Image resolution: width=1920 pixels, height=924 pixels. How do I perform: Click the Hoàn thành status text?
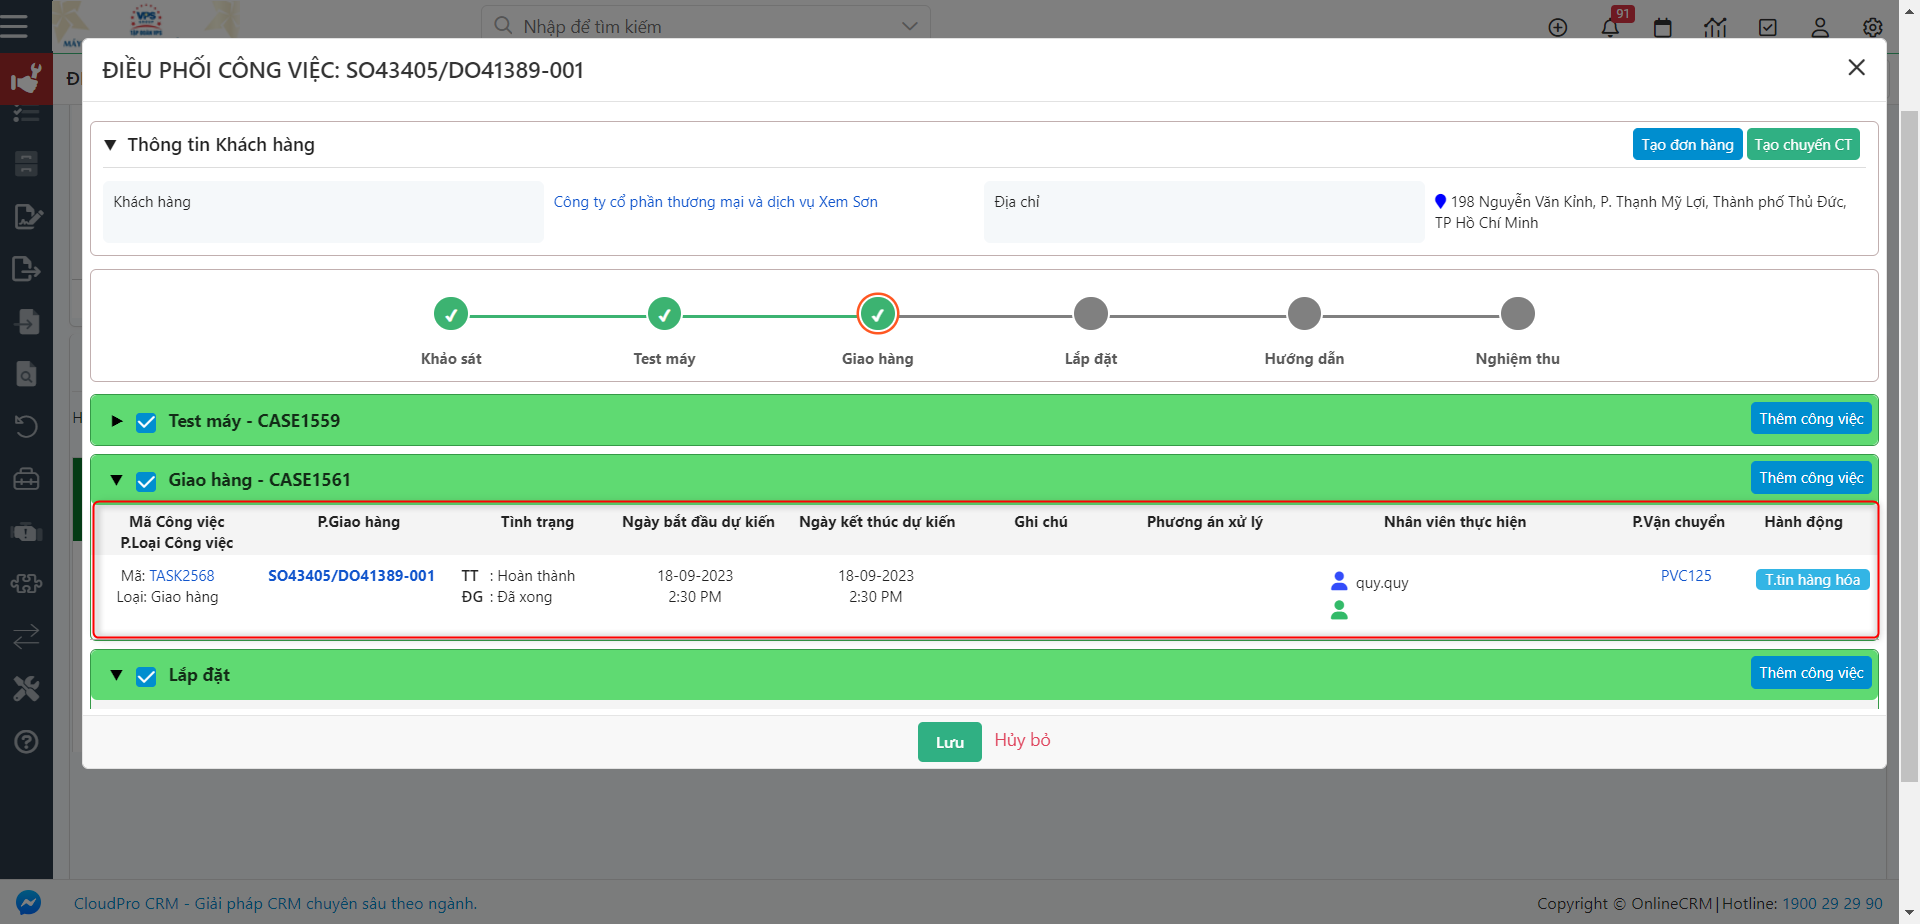tap(536, 576)
